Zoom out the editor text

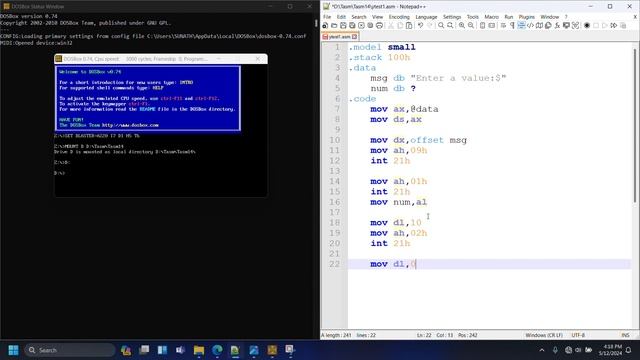pyautogui.click(x=471, y=25)
